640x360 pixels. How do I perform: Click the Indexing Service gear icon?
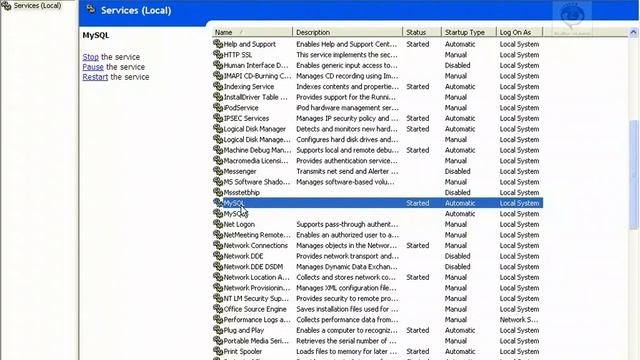218,86
